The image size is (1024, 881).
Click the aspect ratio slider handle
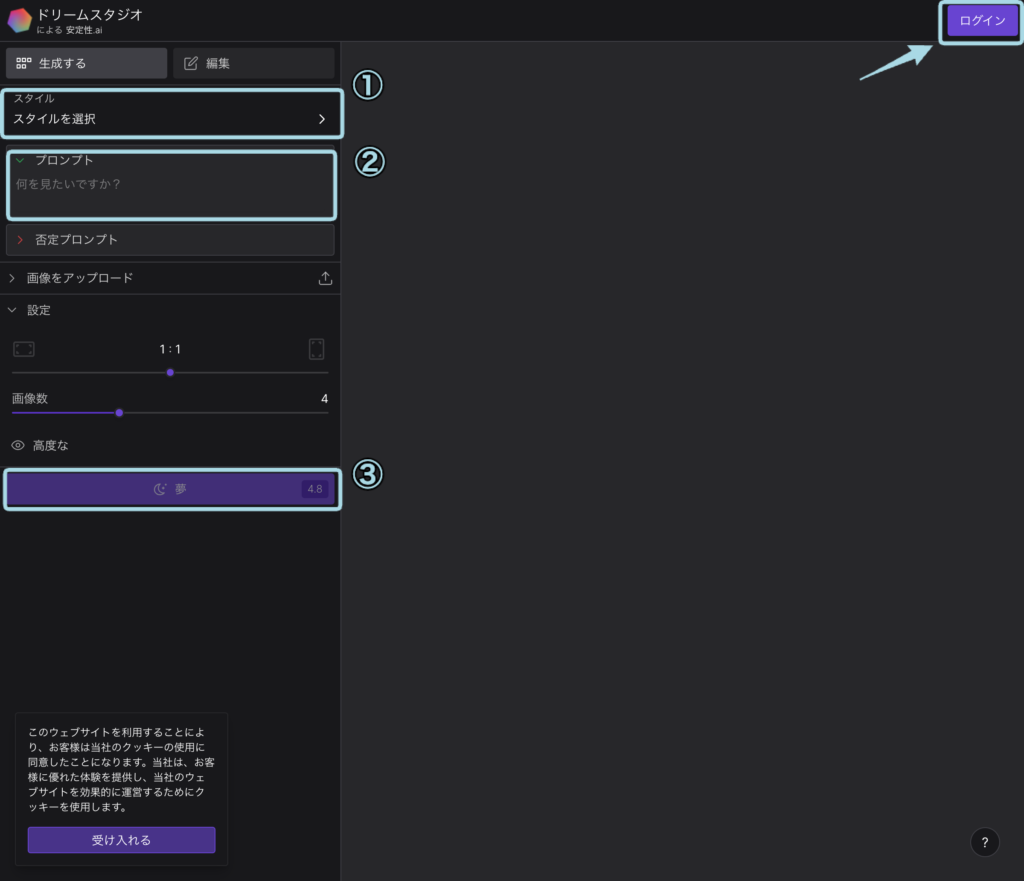[x=170, y=372]
